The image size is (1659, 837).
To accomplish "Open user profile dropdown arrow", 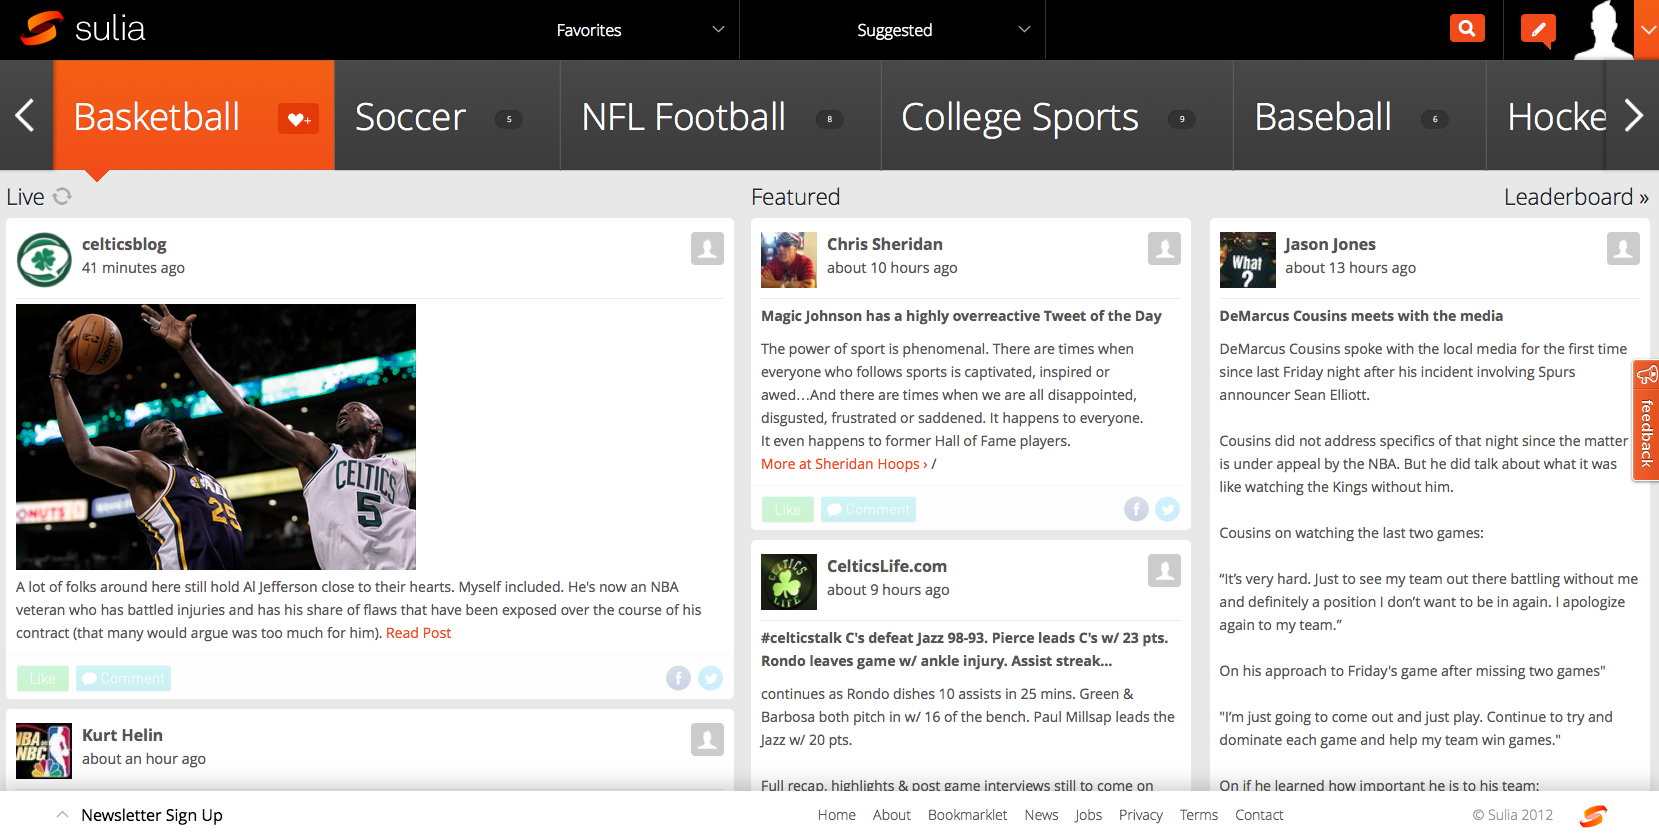I will coord(1647,30).
